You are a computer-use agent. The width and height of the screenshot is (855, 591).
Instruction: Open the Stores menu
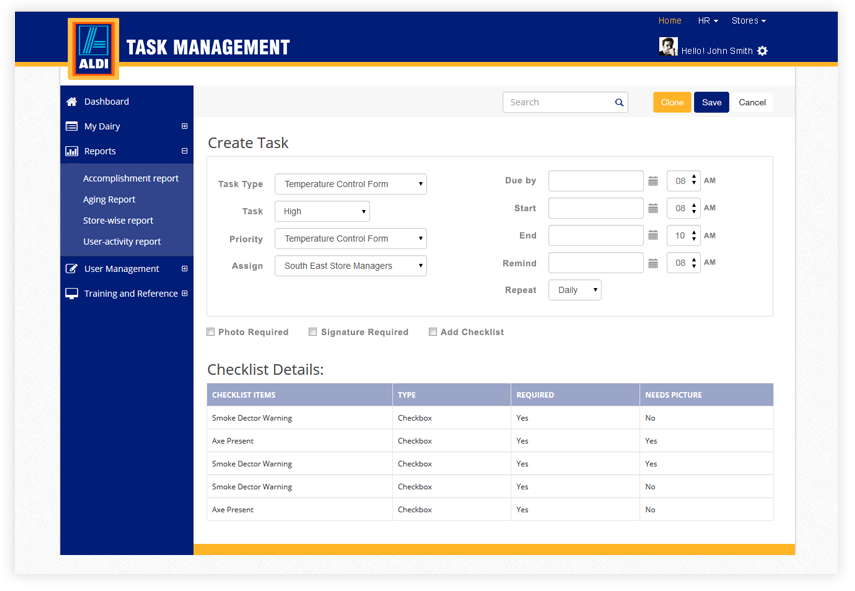[748, 21]
